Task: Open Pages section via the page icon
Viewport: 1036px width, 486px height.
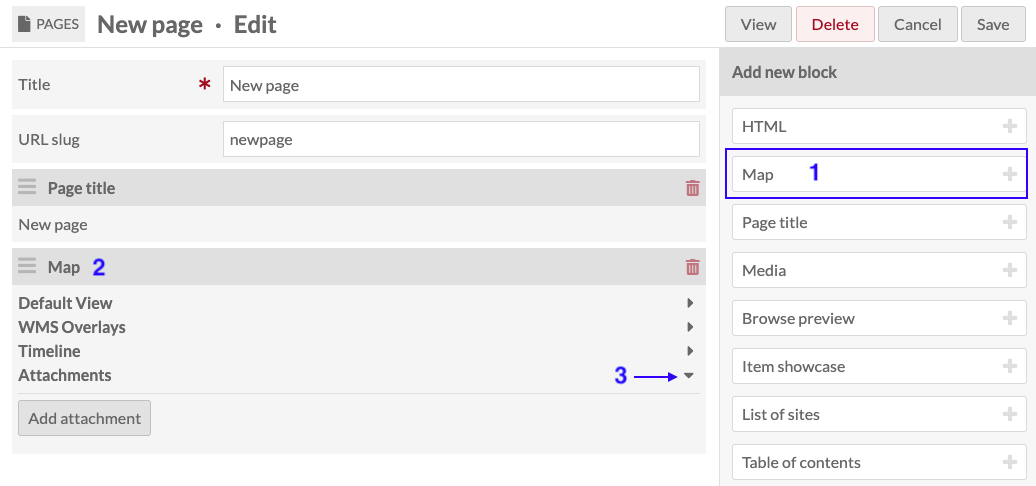Action: 24,24
